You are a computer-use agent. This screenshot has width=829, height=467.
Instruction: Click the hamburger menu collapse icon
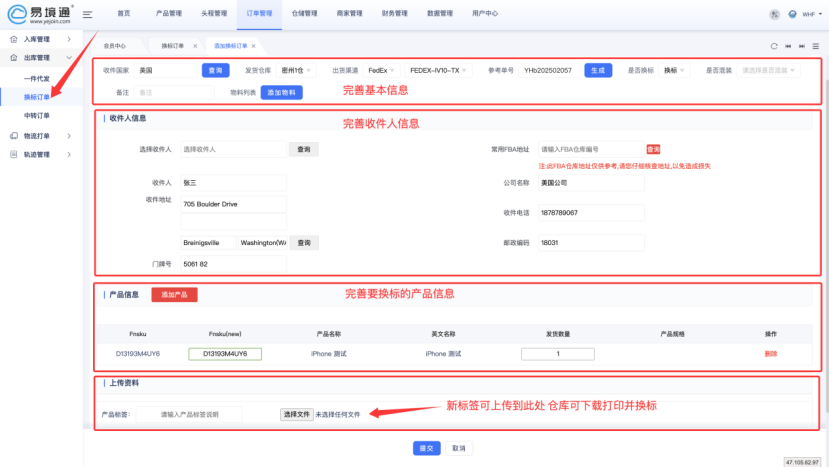[x=88, y=14]
